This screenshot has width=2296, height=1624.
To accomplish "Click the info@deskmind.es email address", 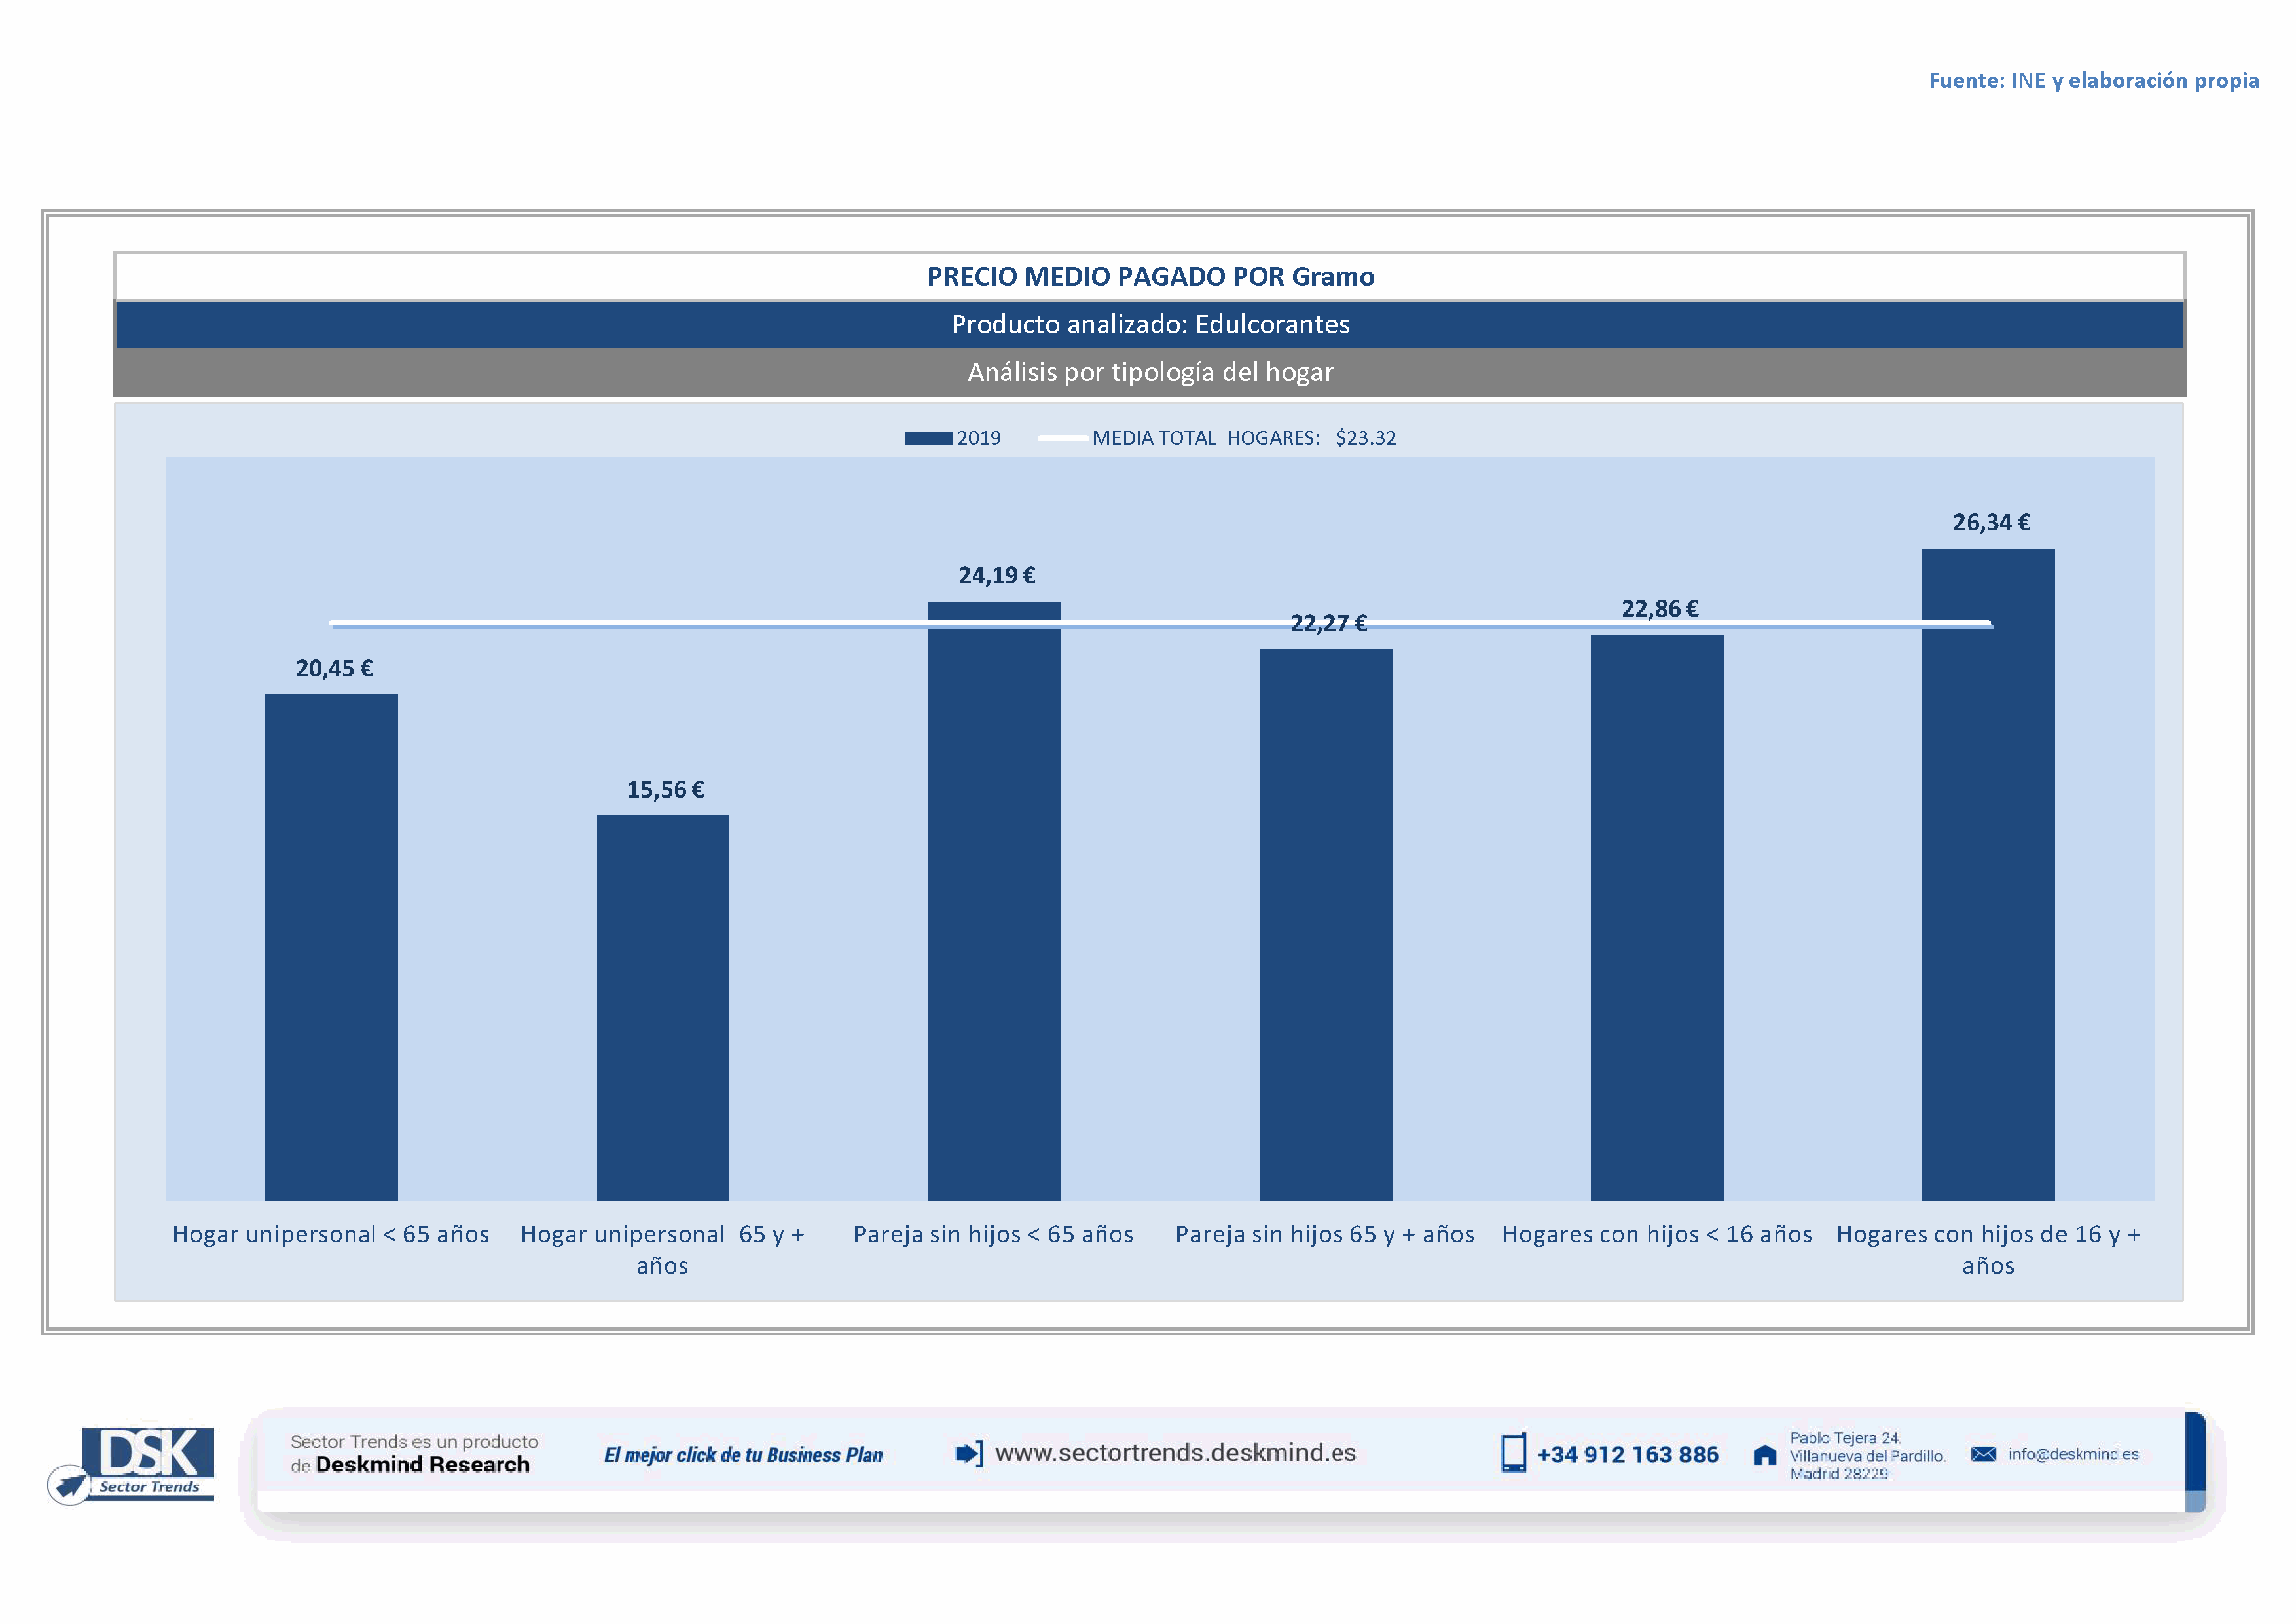I will [2073, 1454].
